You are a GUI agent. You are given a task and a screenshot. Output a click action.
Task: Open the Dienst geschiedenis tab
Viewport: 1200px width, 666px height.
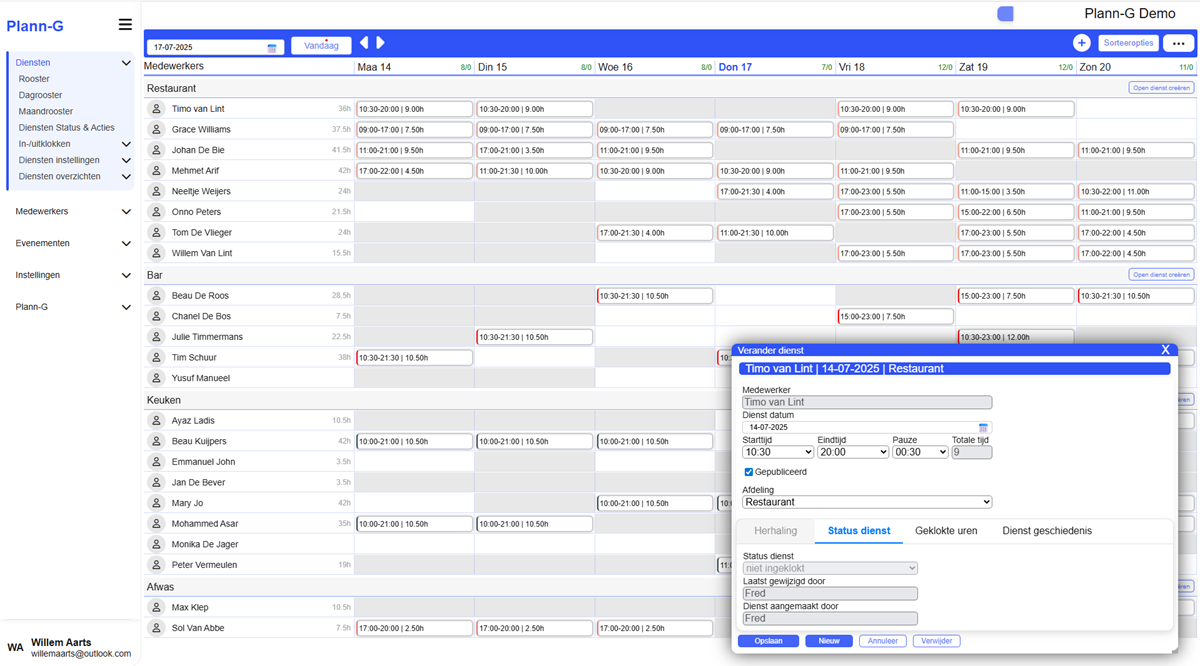click(1046, 531)
